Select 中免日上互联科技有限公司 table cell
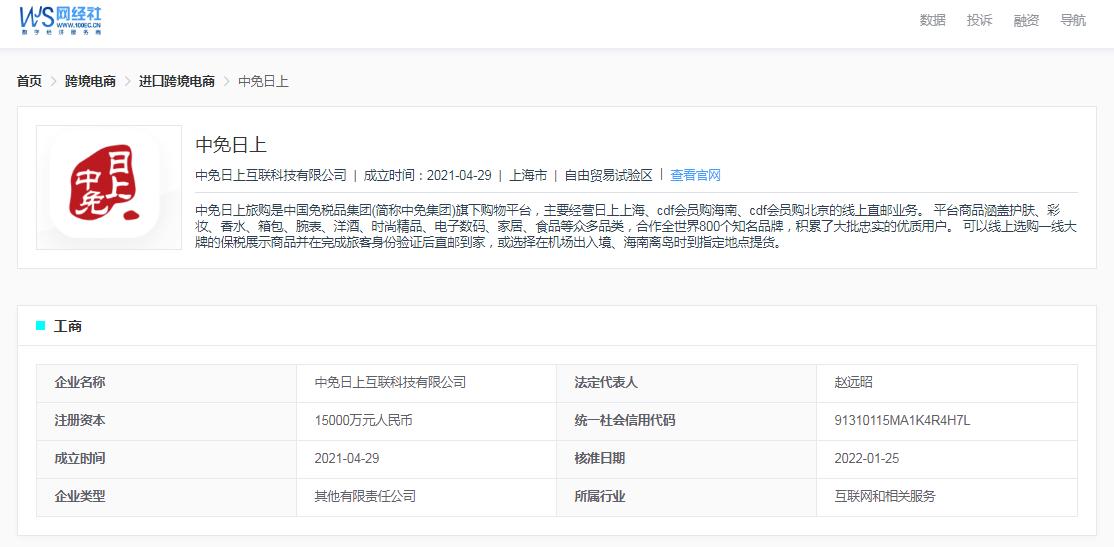This screenshot has height=547, width=1114. (426, 383)
